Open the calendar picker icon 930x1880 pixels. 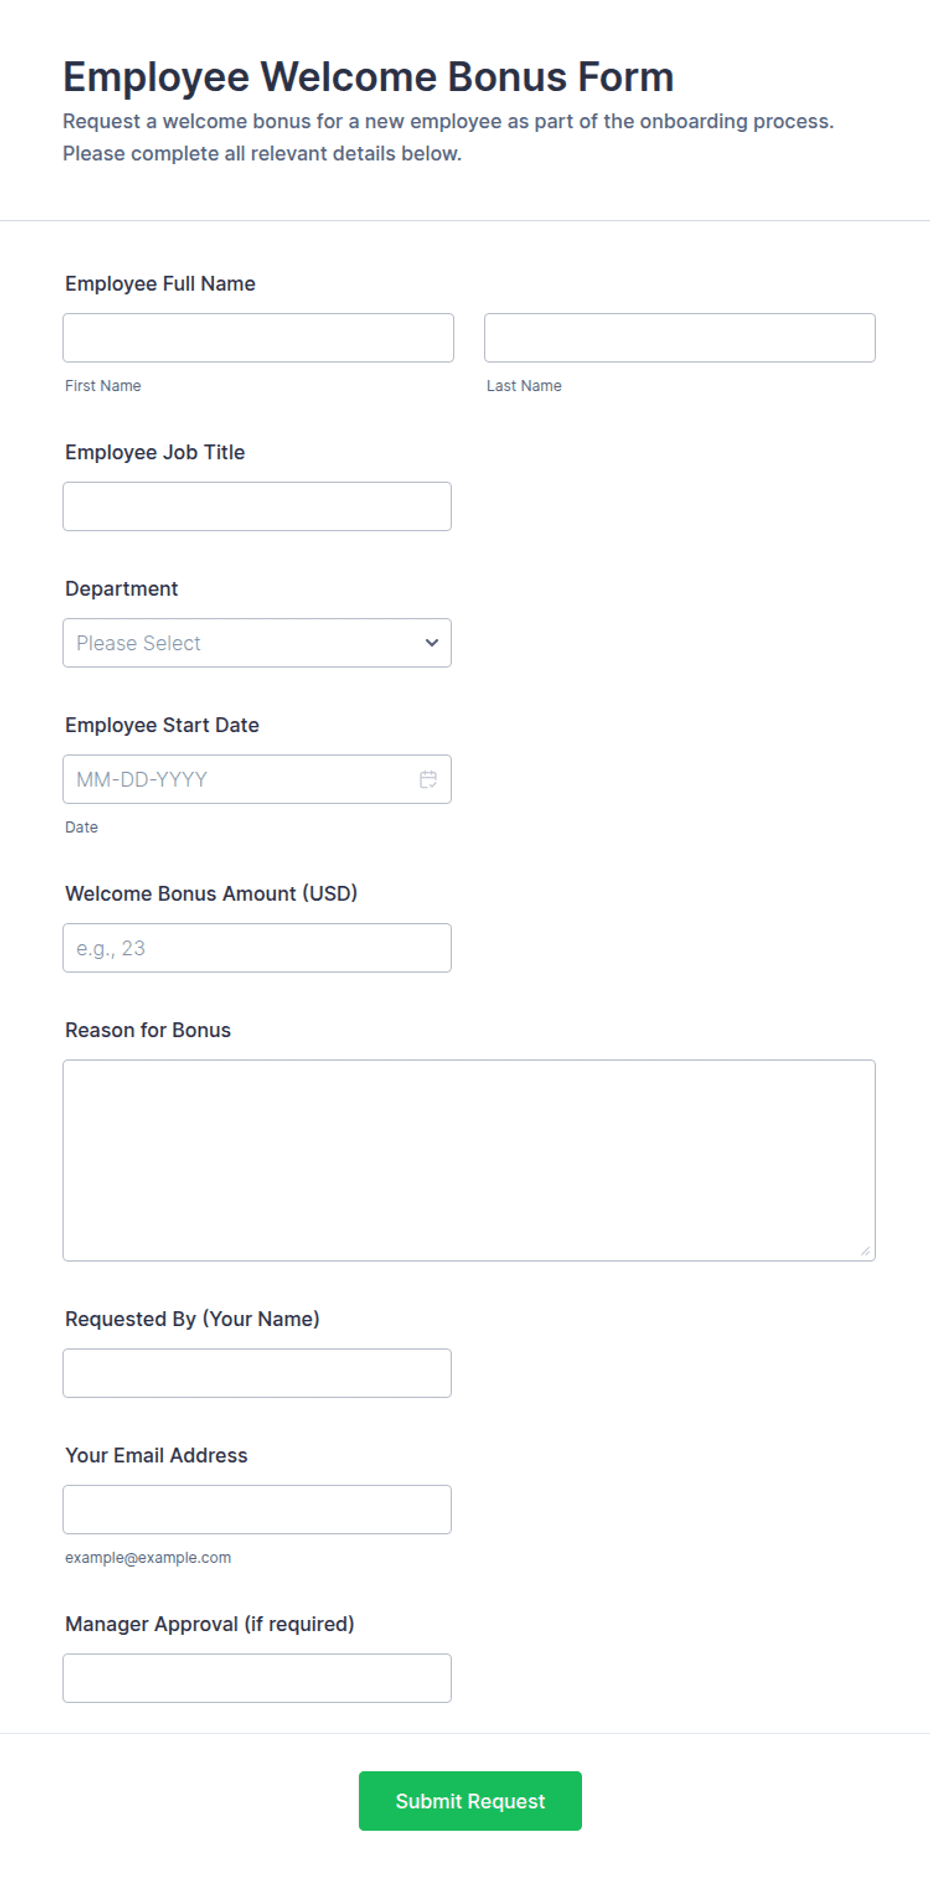[x=428, y=779]
